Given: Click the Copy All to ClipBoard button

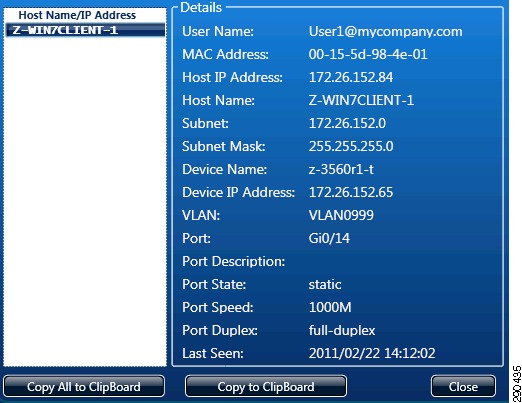Looking at the screenshot, I should 84,387.
